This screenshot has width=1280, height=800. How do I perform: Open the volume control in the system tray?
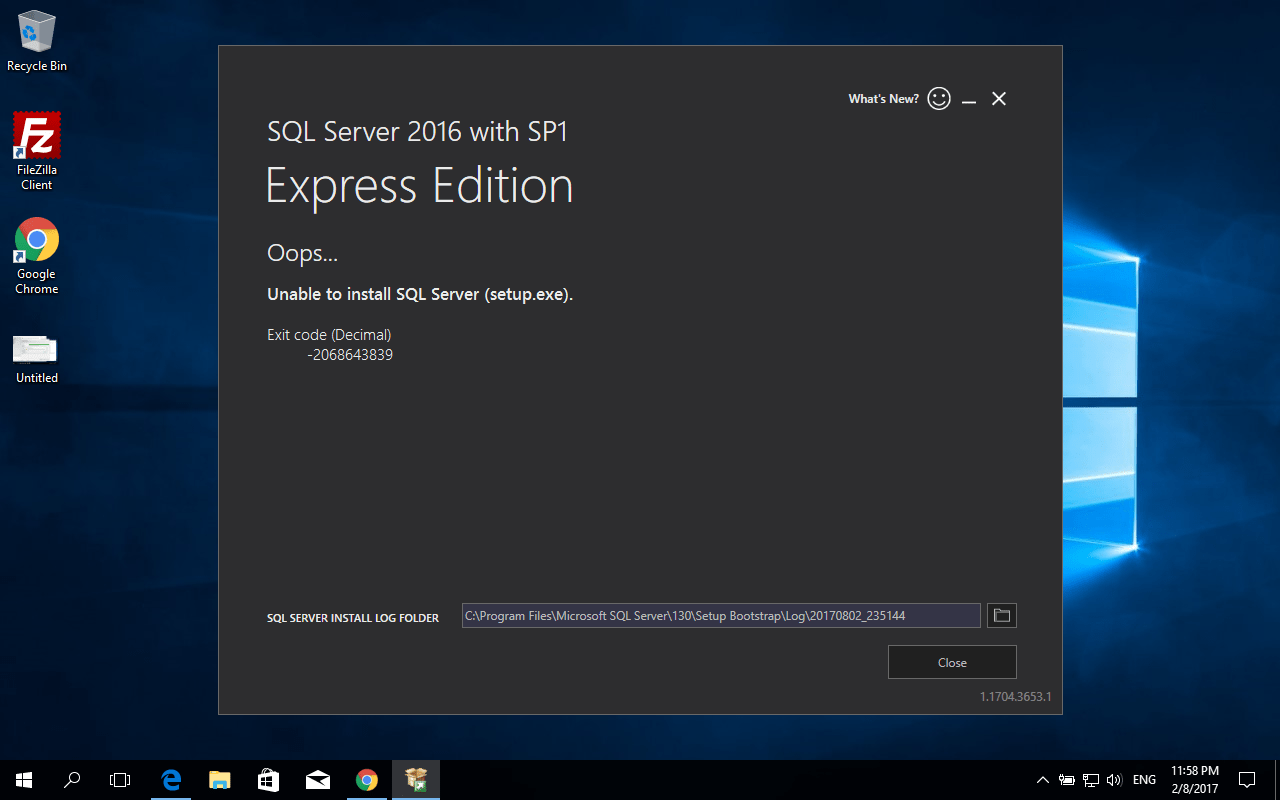click(x=1114, y=779)
